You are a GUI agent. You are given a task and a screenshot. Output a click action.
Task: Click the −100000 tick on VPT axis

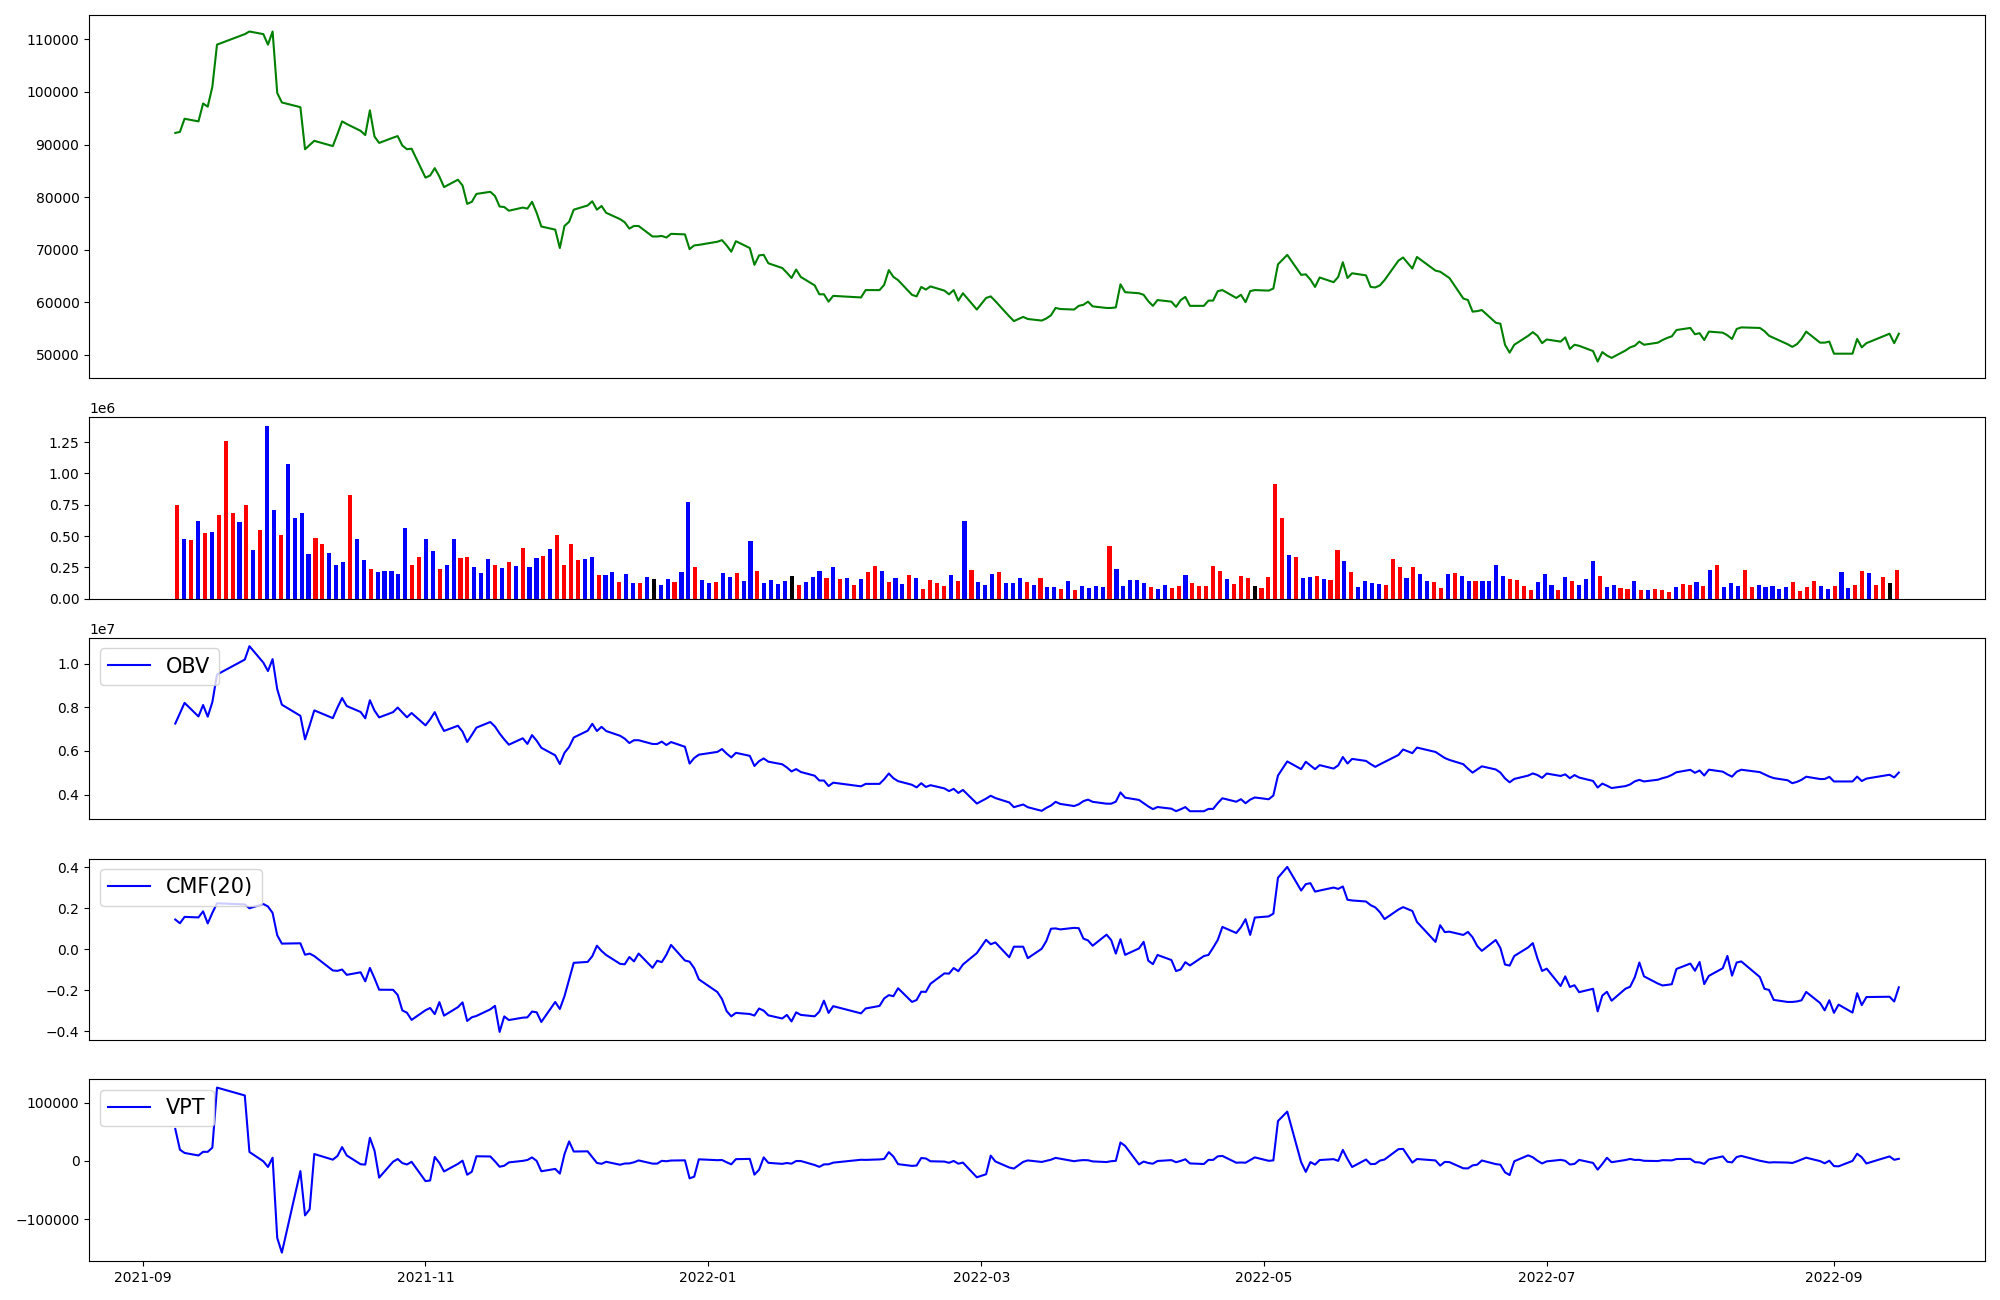49,1220
